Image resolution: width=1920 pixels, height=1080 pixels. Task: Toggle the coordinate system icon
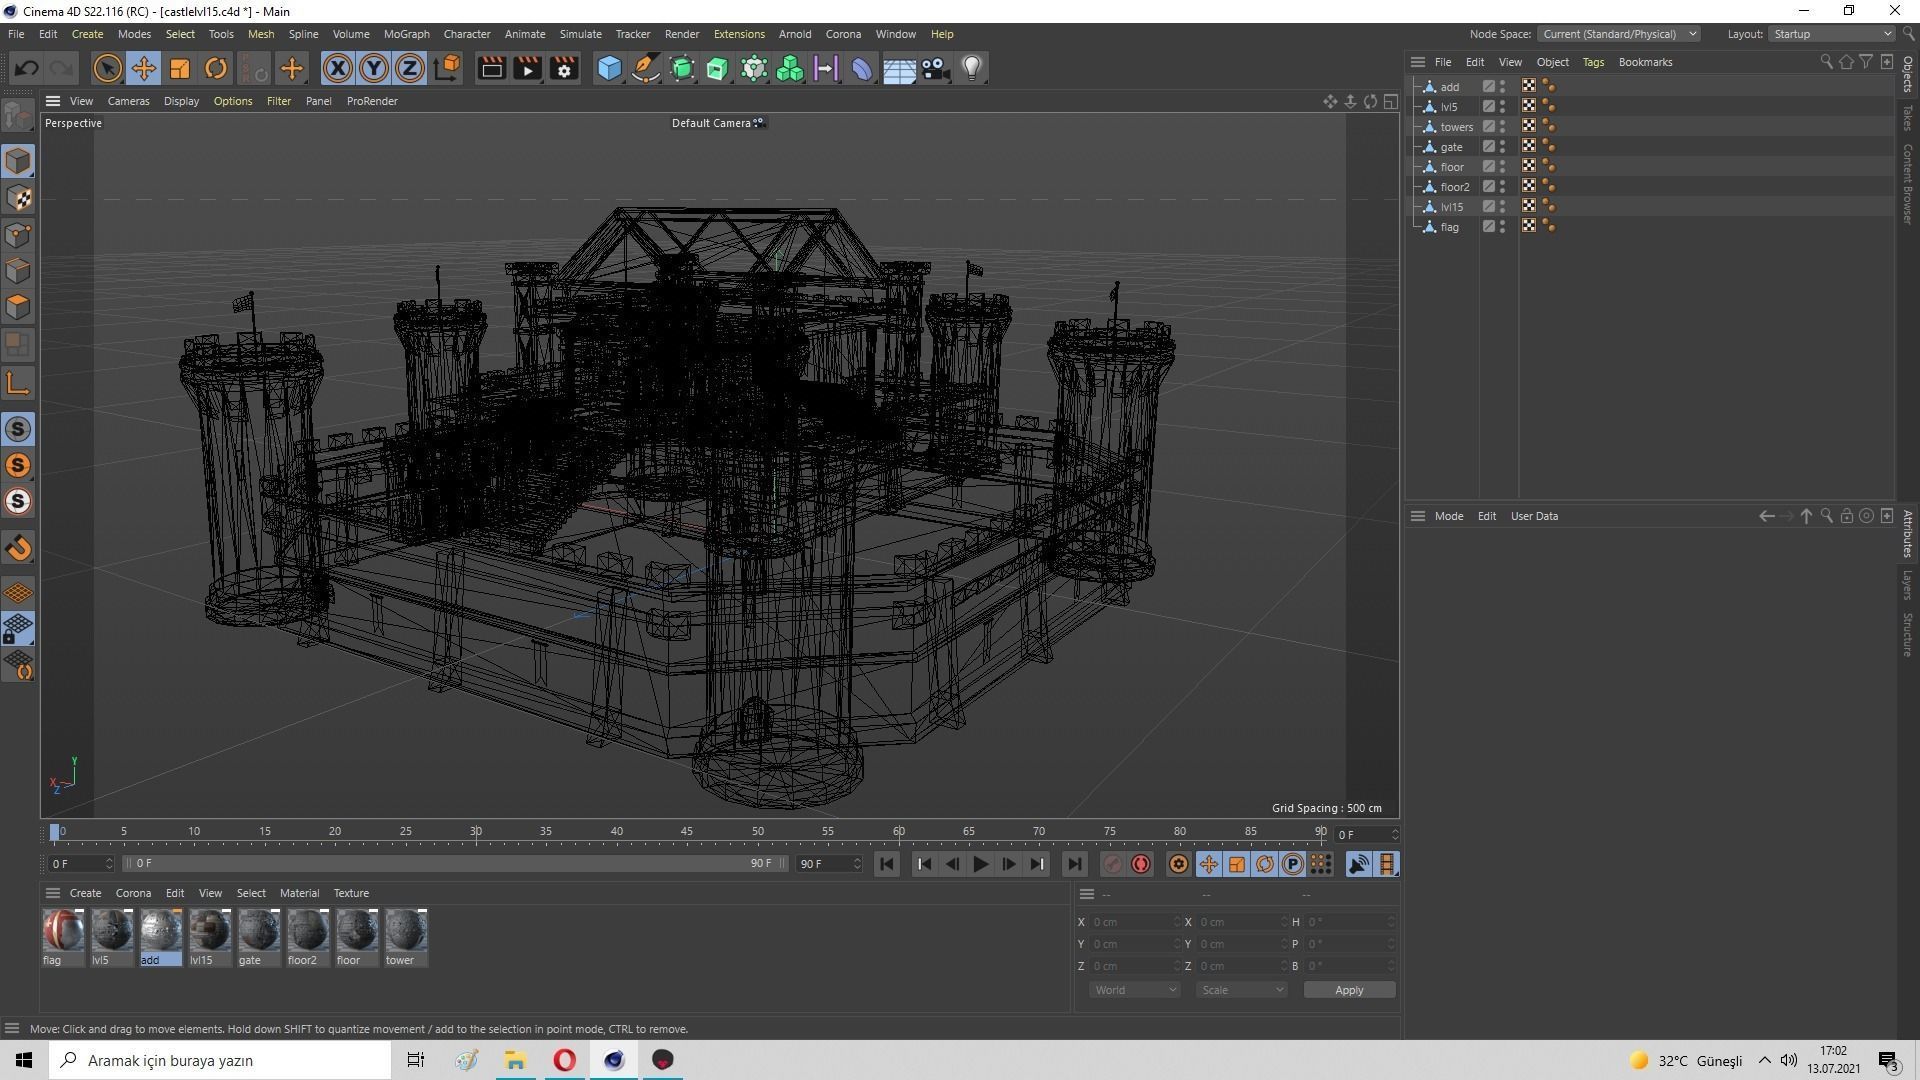coord(448,69)
